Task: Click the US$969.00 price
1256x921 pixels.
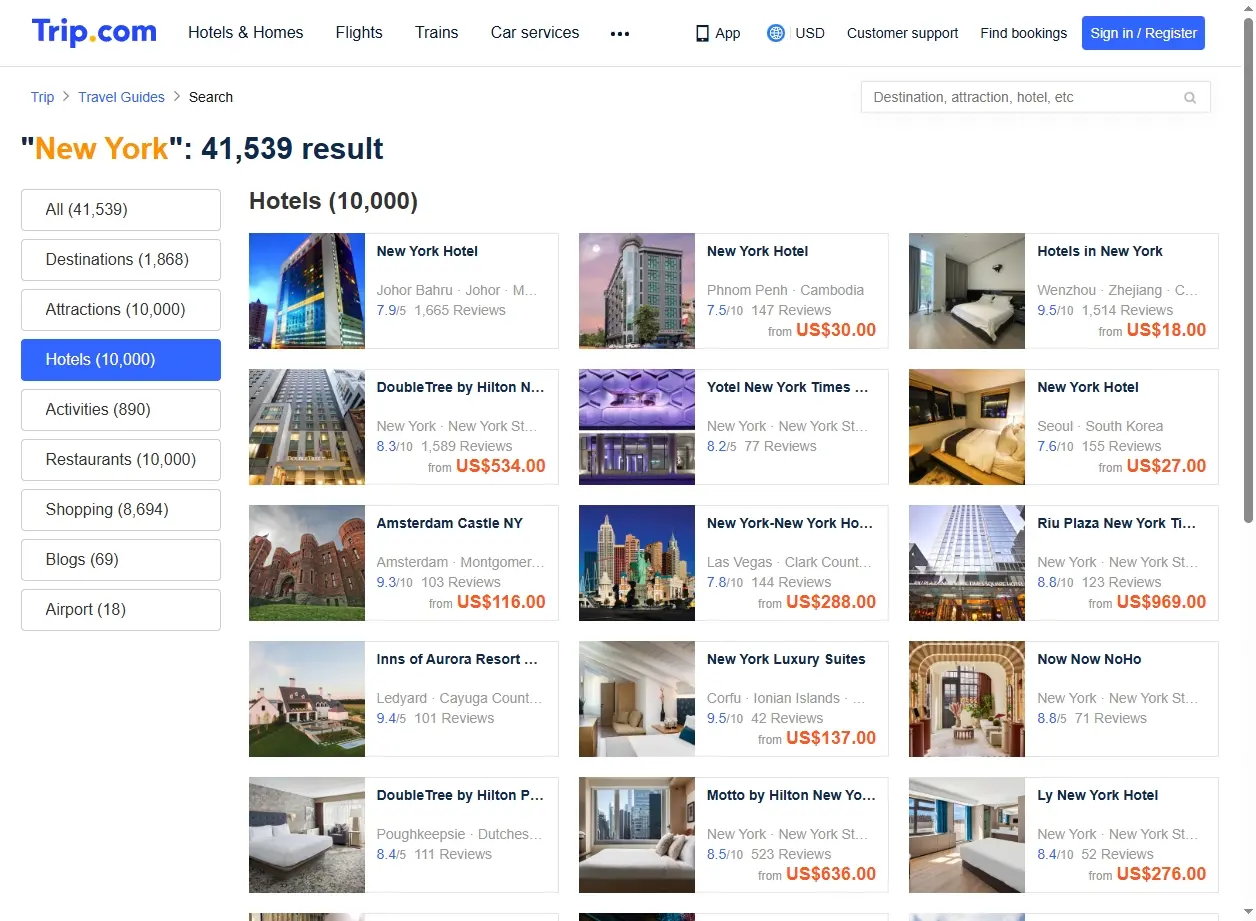Action: click(1161, 602)
